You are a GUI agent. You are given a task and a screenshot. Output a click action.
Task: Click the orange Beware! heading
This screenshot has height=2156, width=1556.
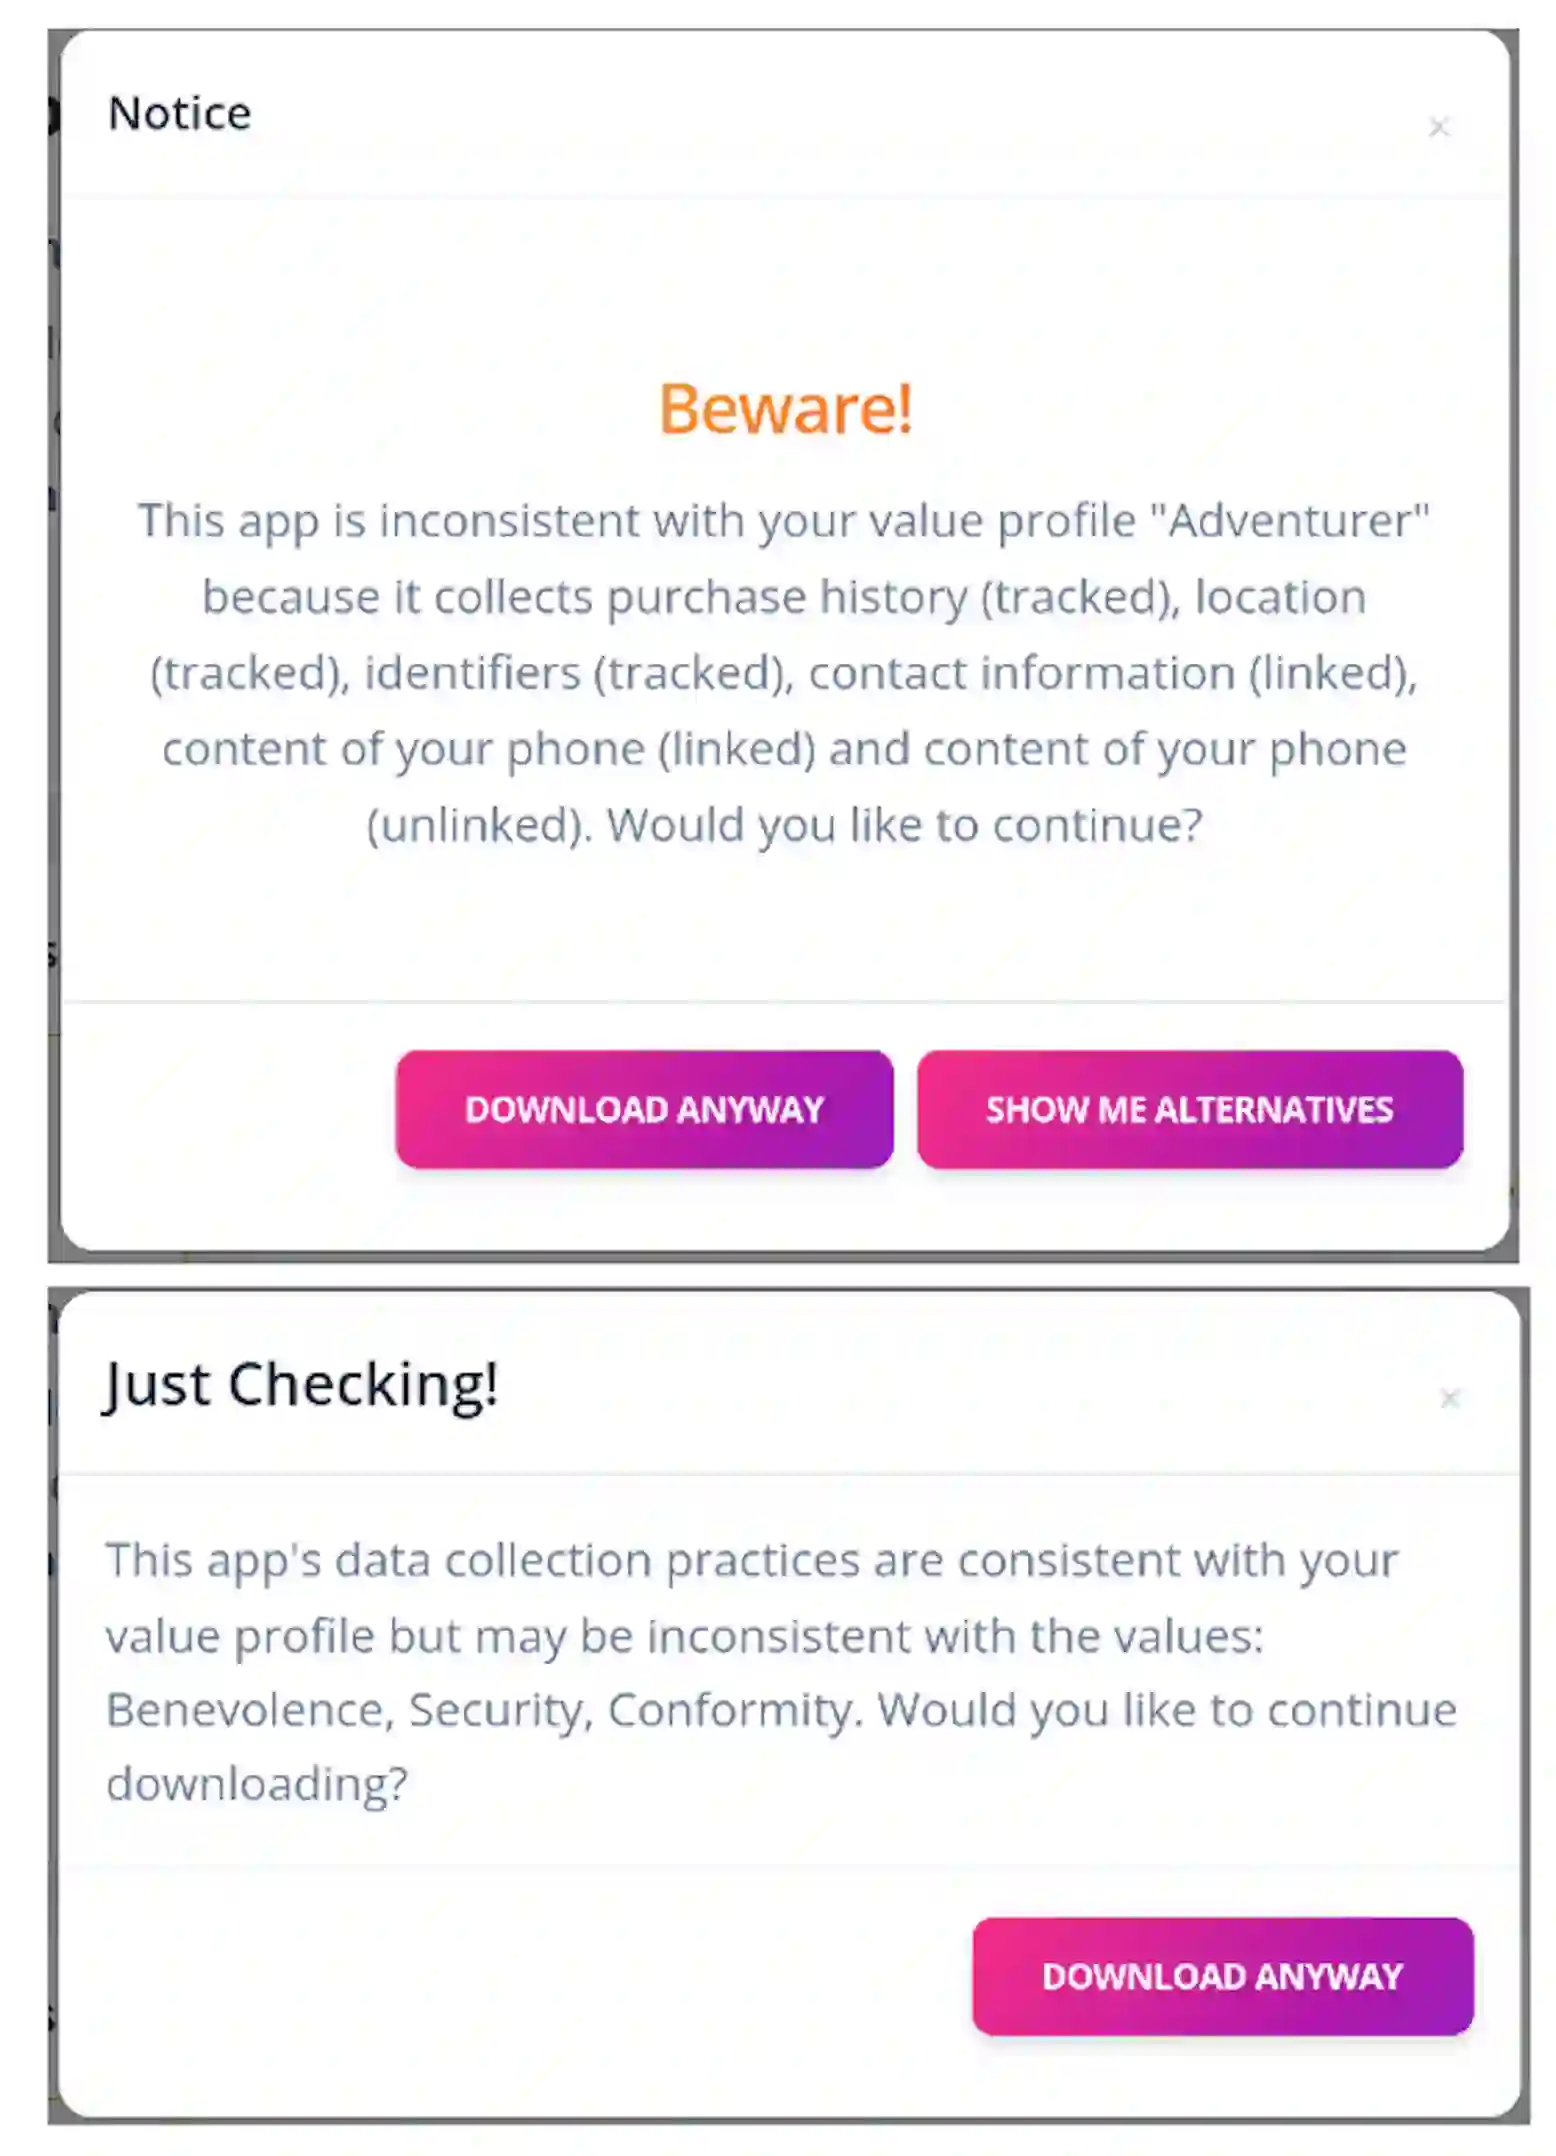click(x=785, y=409)
